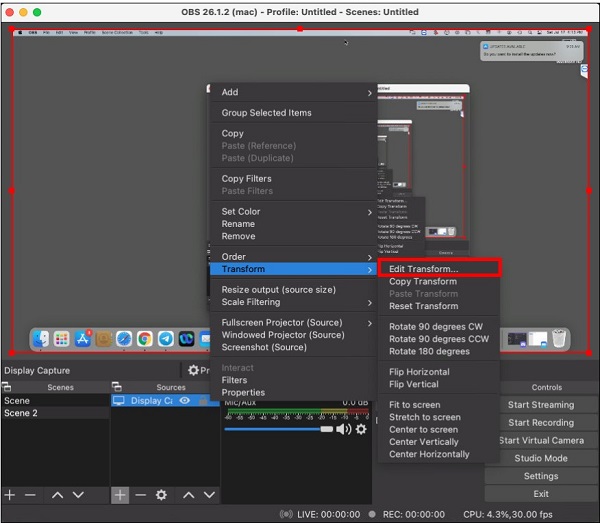600x523 pixels.
Task: Toggle Display Capture visibility eye
Action: coord(185,400)
